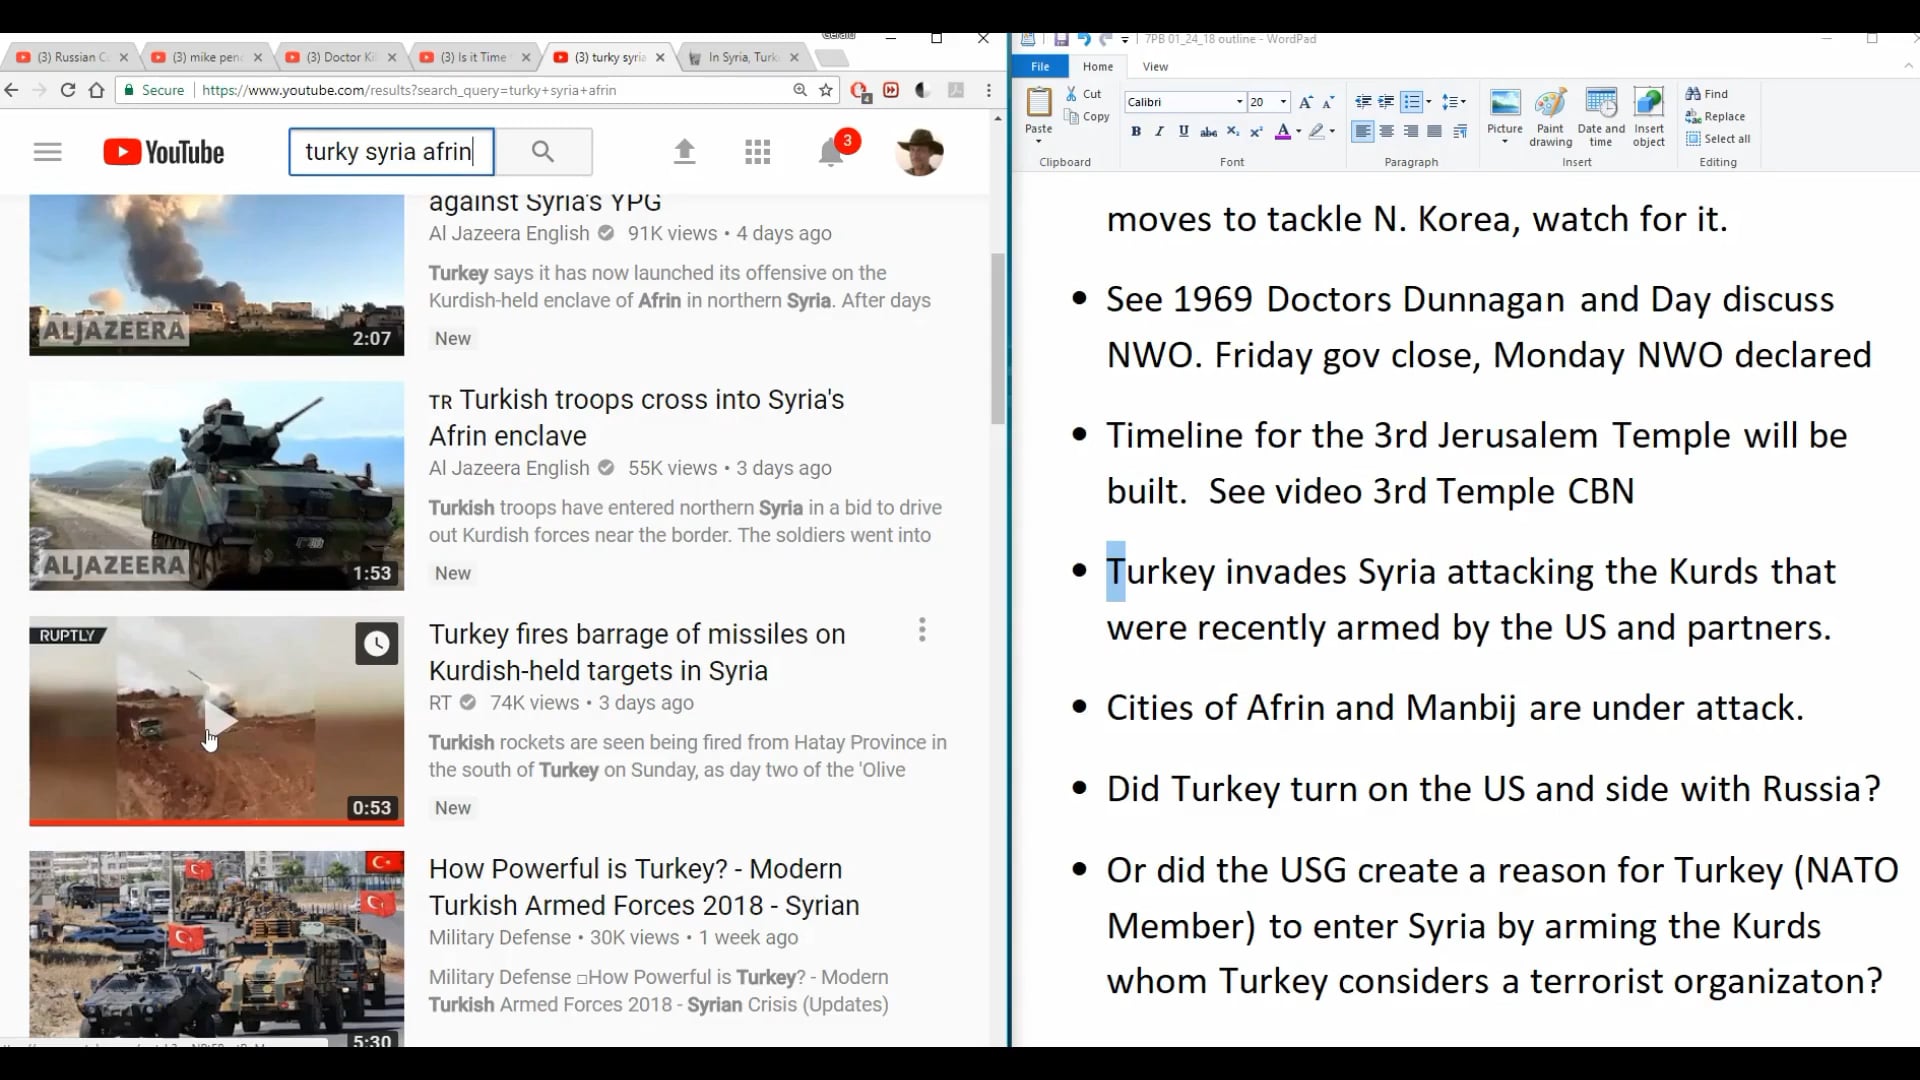
Task: Click Replace in the Editing group
Action: 1716,117
